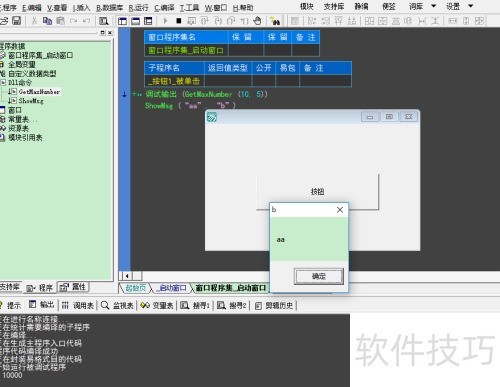This screenshot has height=387, width=500.
Task: Click the breakpoint hand icon
Action: [x=257, y=21]
